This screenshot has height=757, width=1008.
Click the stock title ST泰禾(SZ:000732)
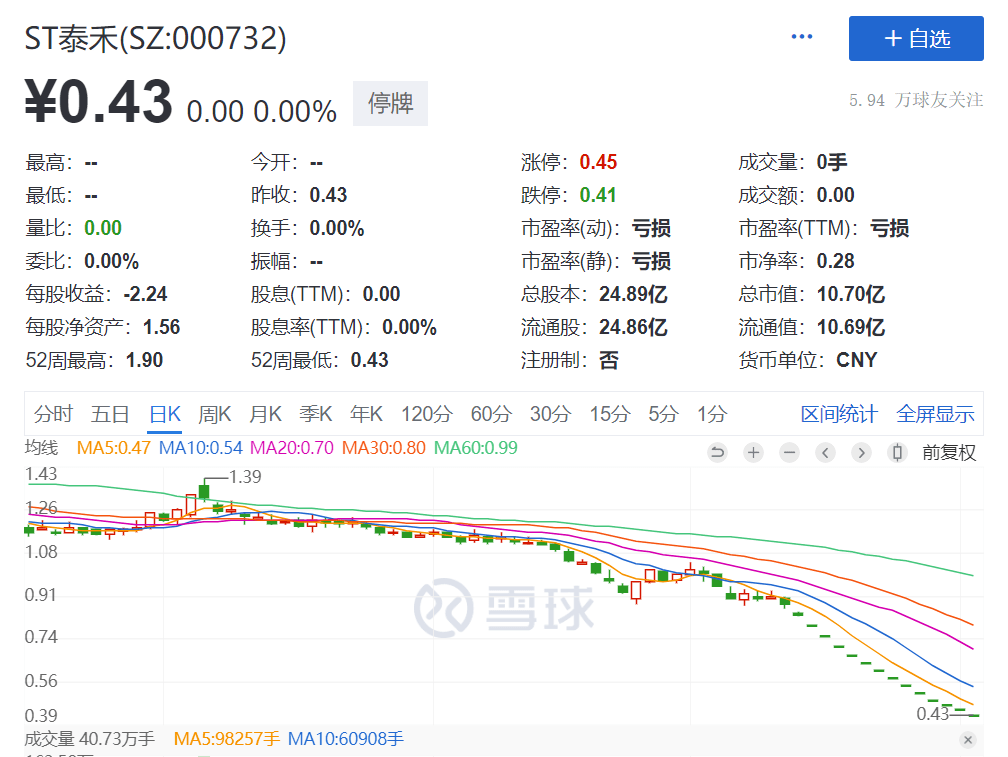click(156, 38)
